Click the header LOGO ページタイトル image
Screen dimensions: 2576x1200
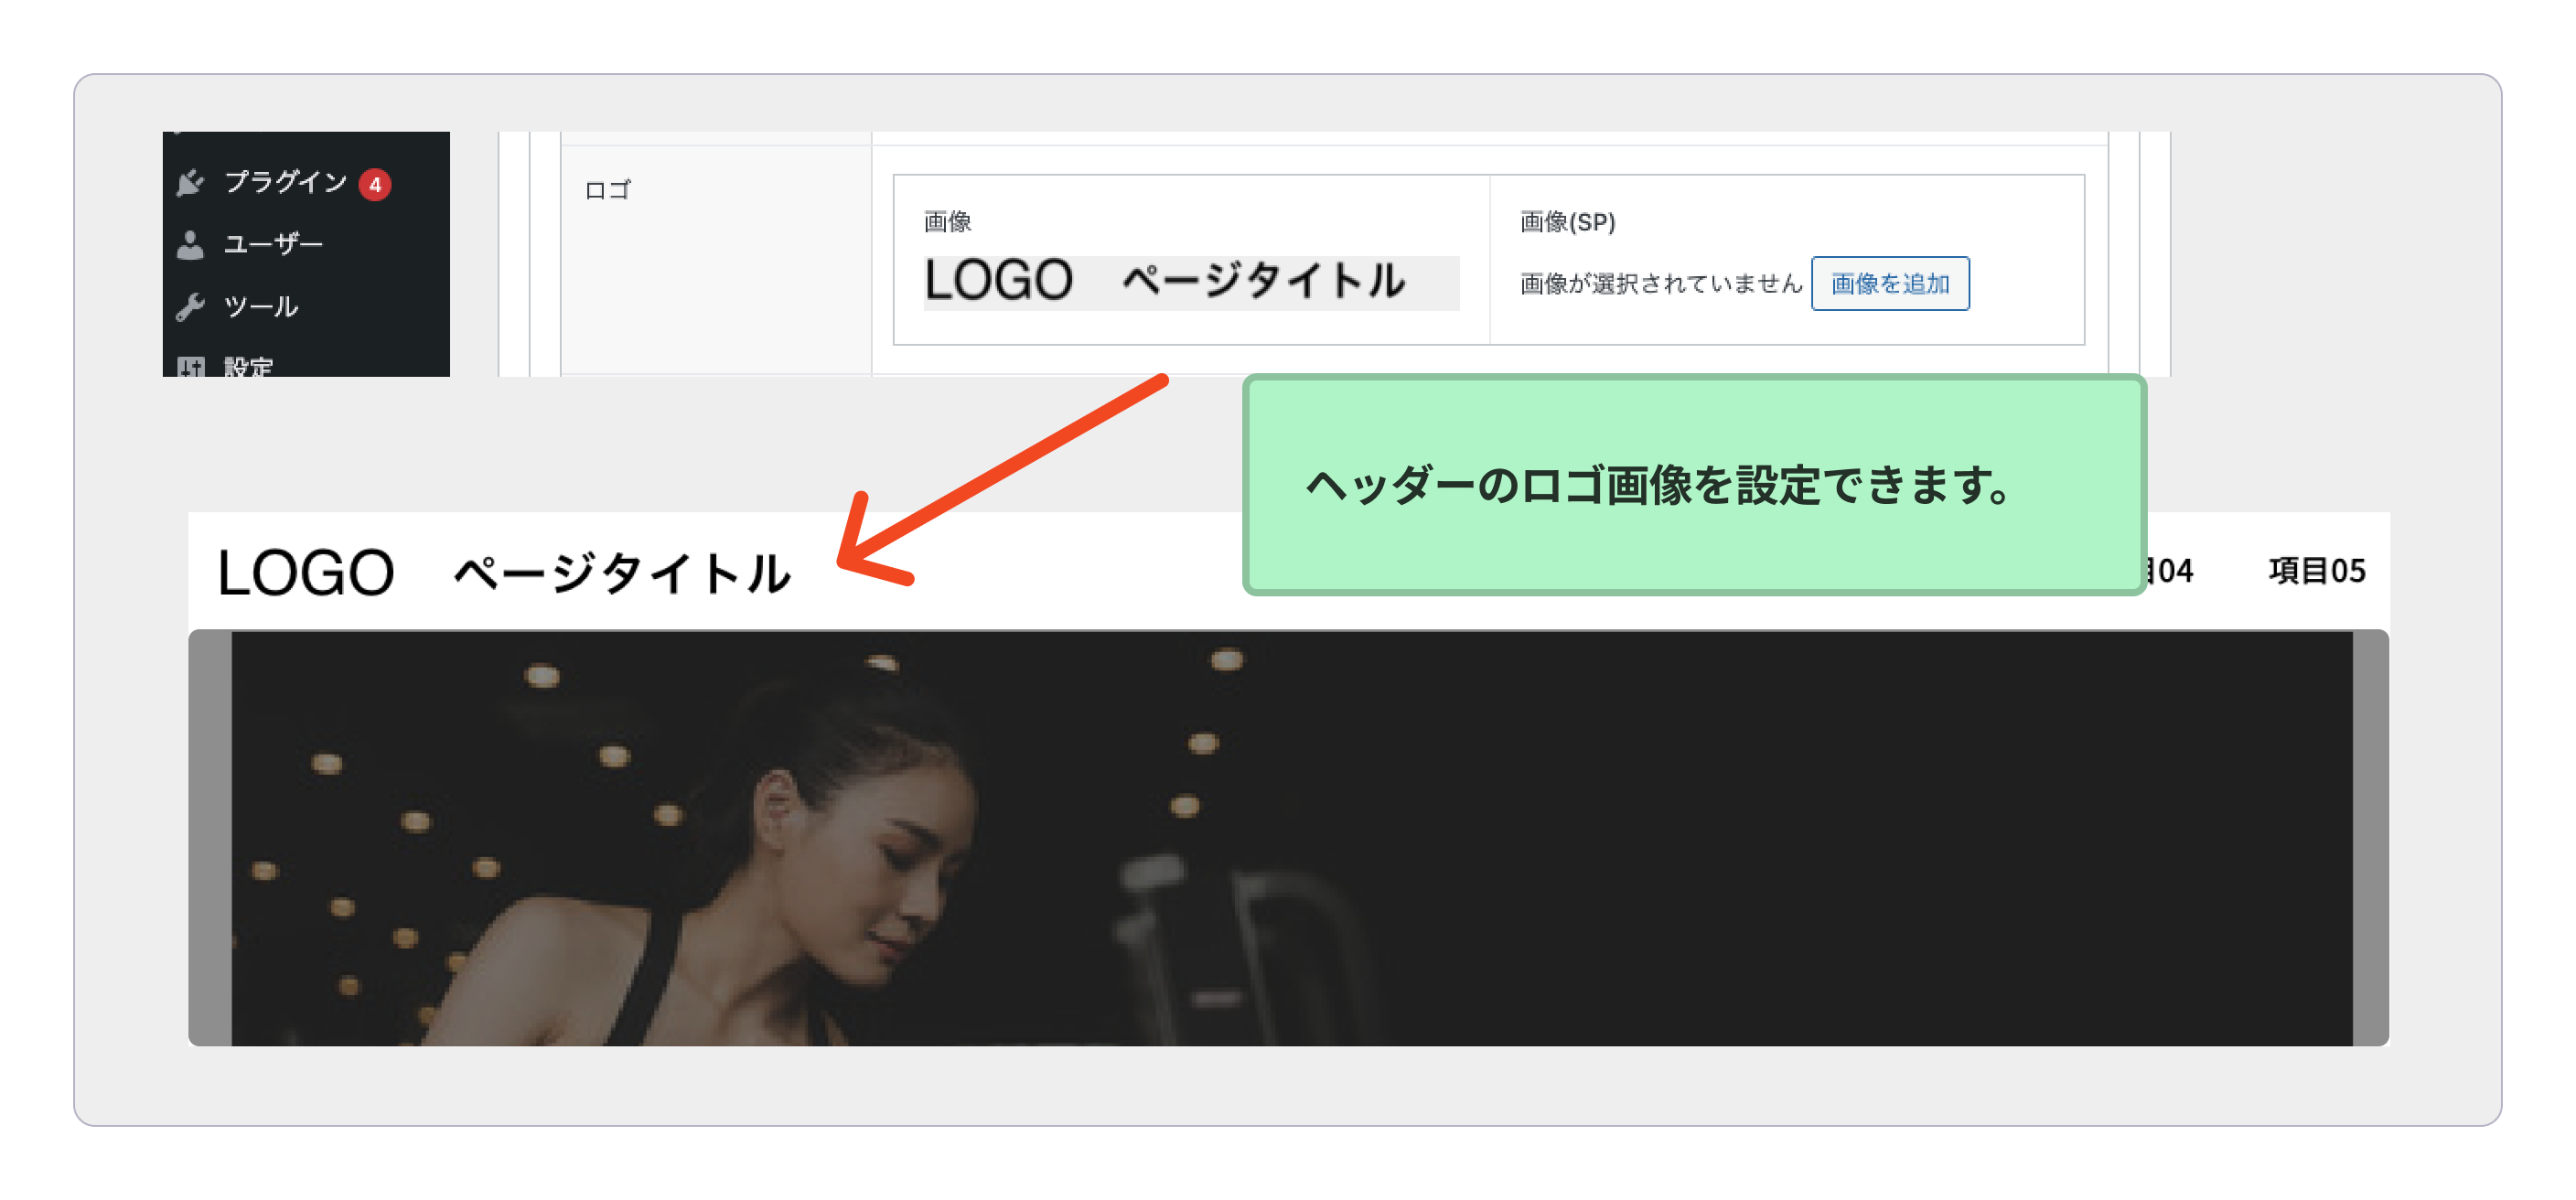505,573
